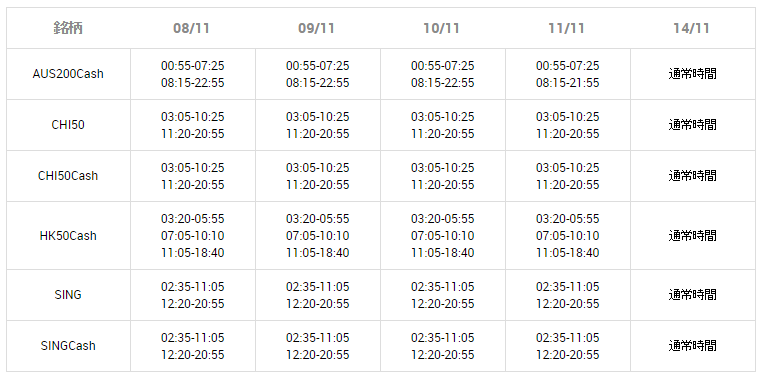Click the 11/11 date header
This screenshot has height=387, width=776.
[567, 28]
